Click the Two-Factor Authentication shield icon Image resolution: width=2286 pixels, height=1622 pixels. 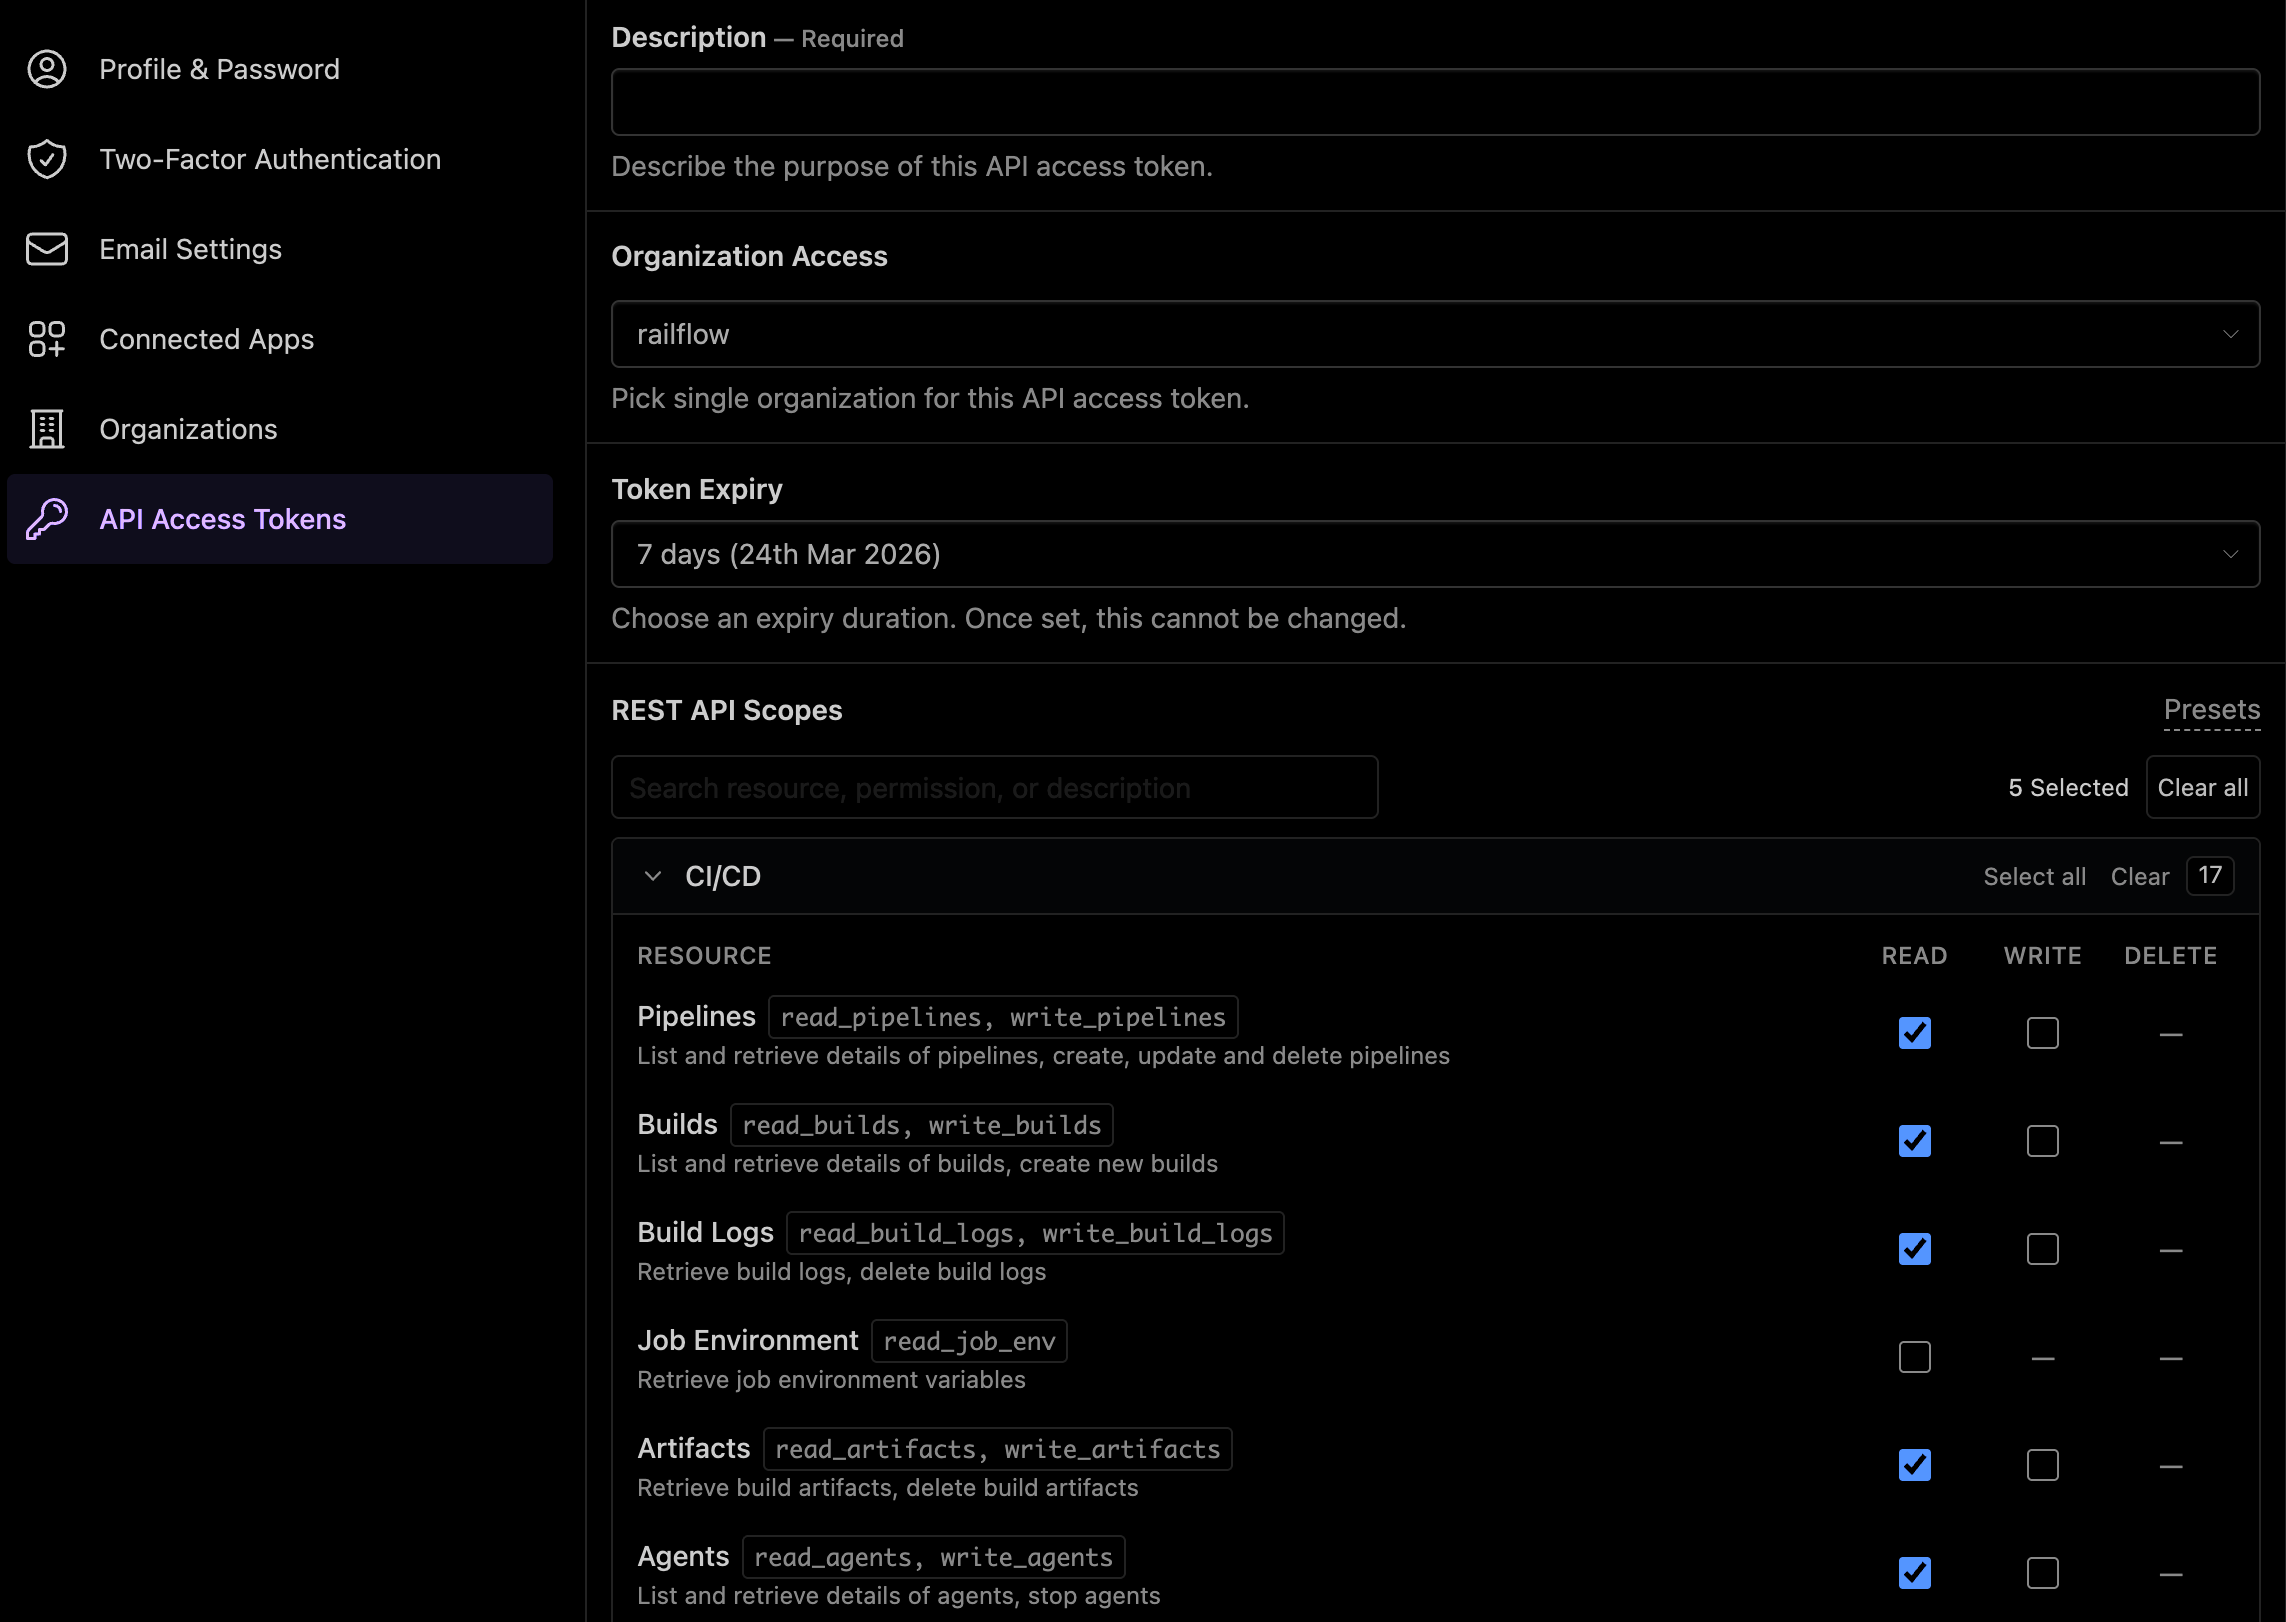(47, 159)
